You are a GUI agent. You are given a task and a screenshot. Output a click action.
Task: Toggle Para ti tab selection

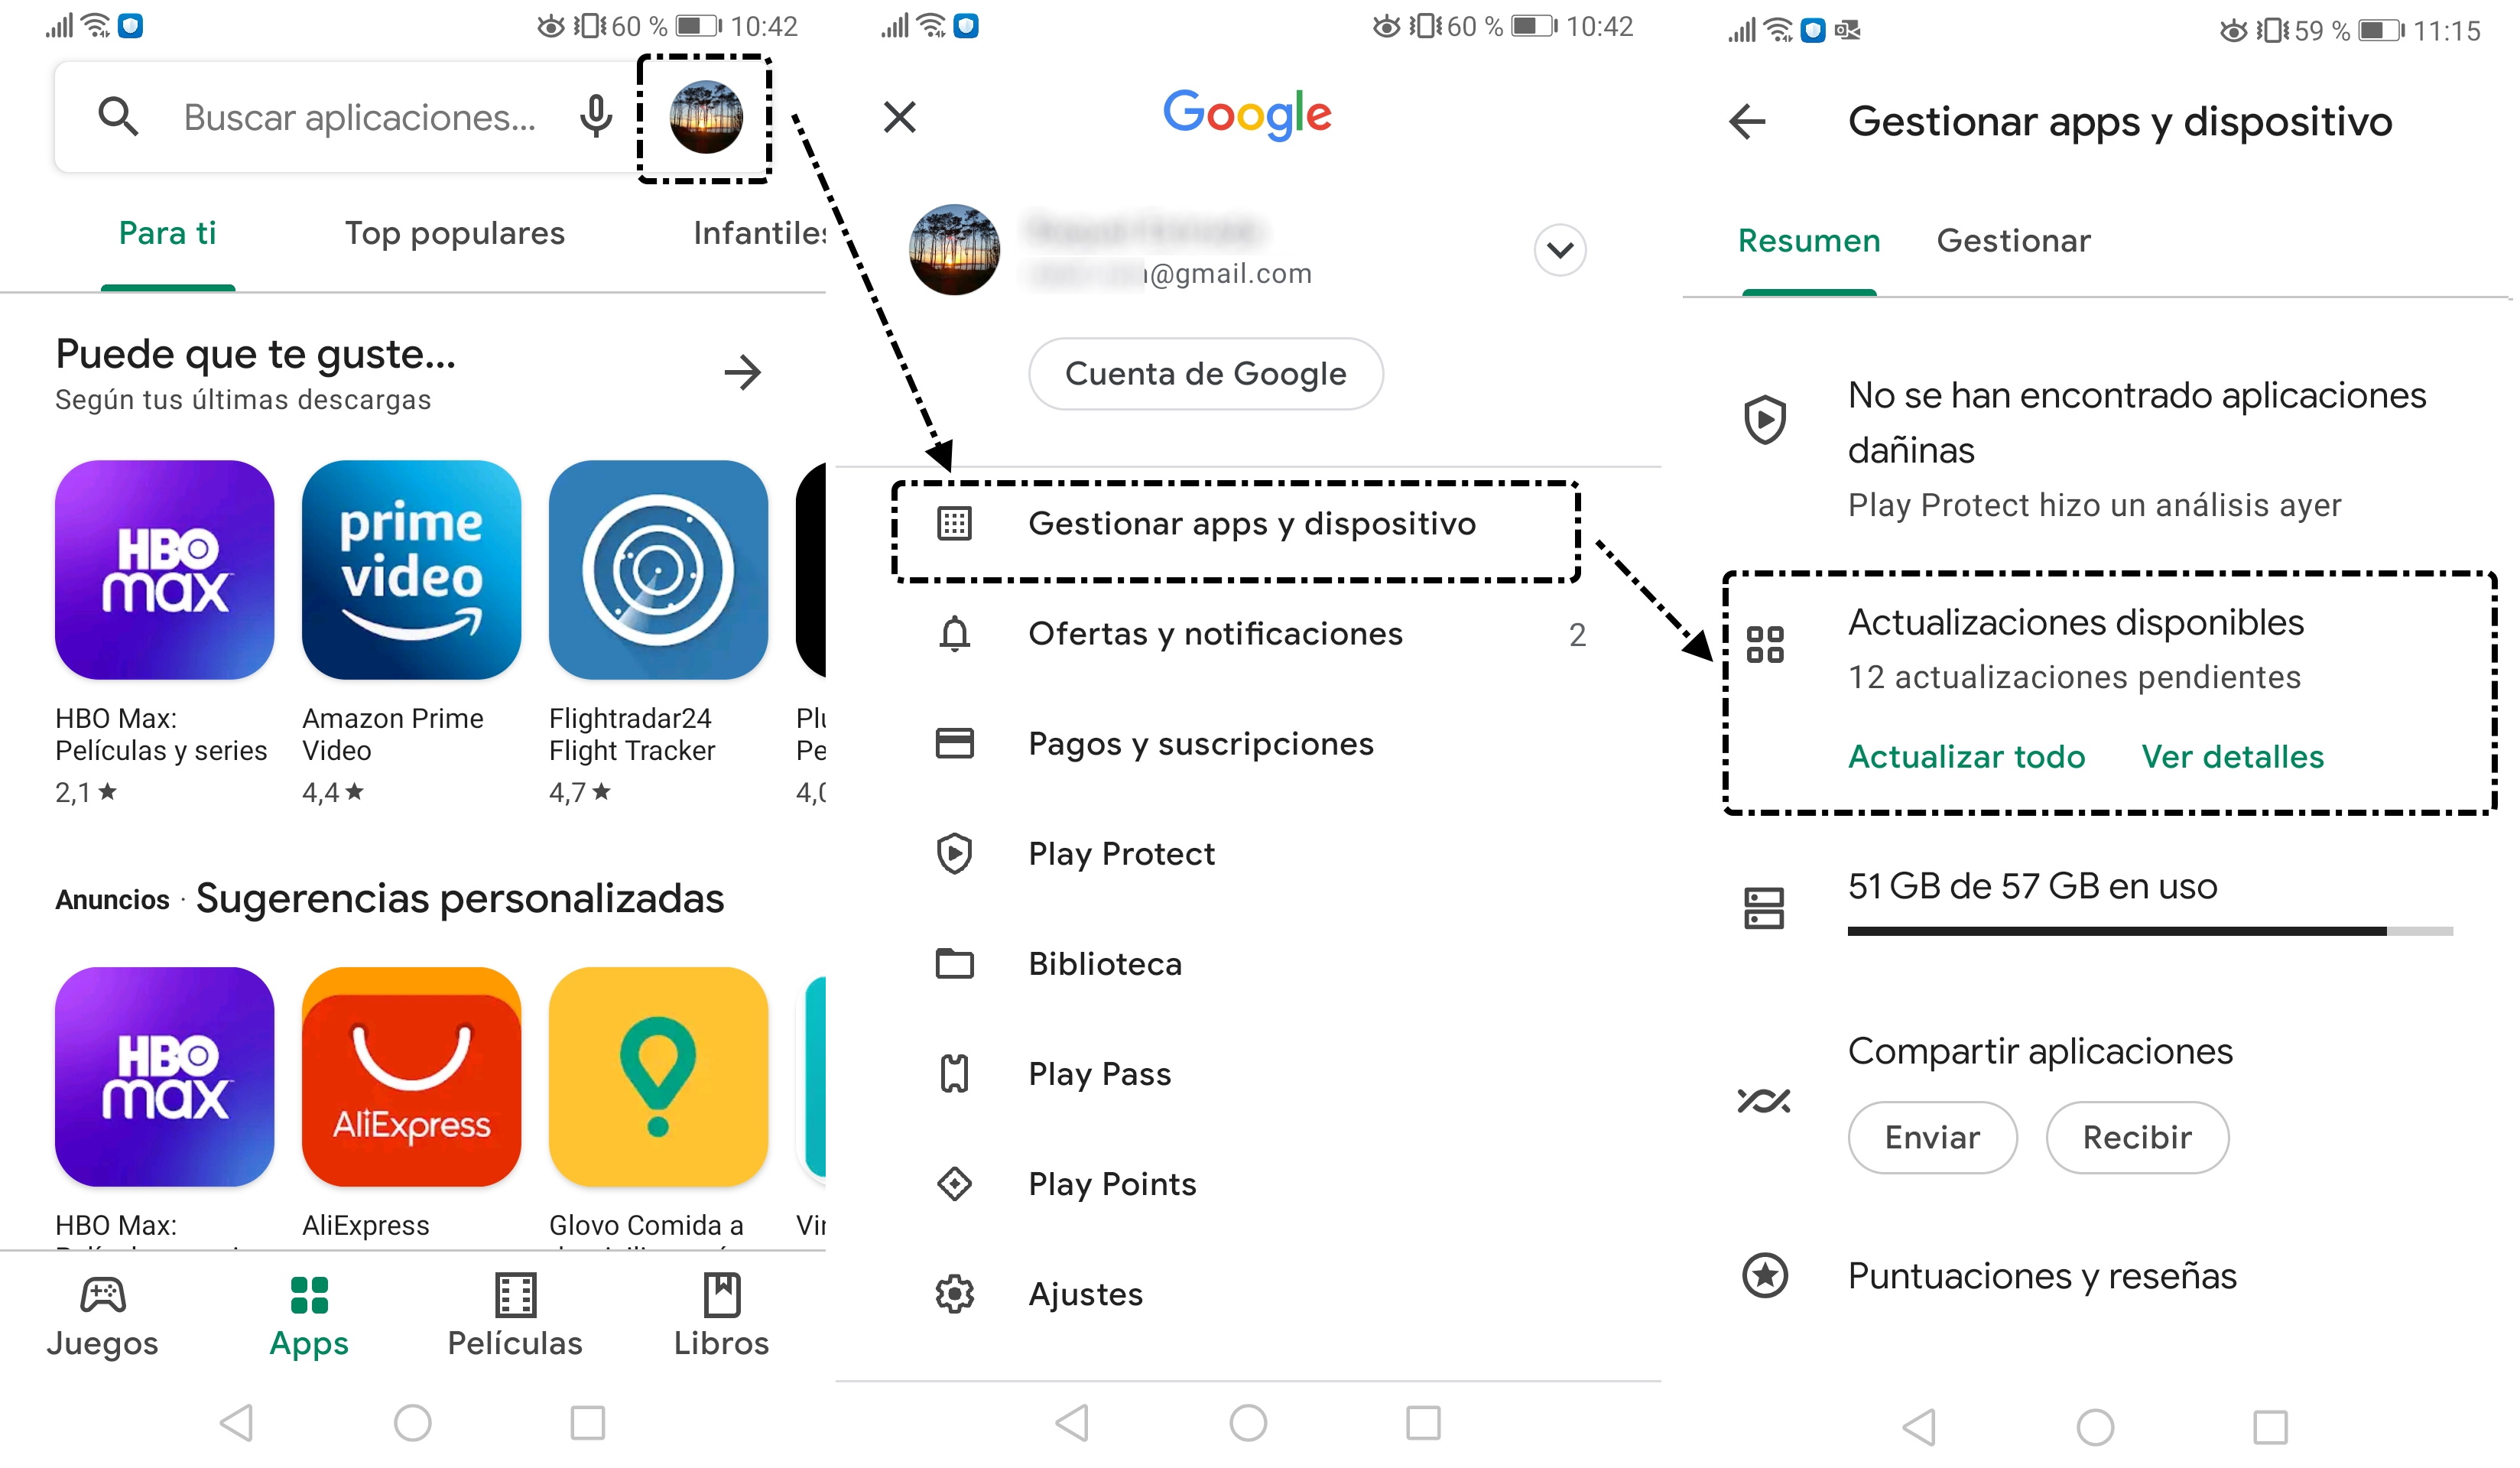[x=170, y=232]
